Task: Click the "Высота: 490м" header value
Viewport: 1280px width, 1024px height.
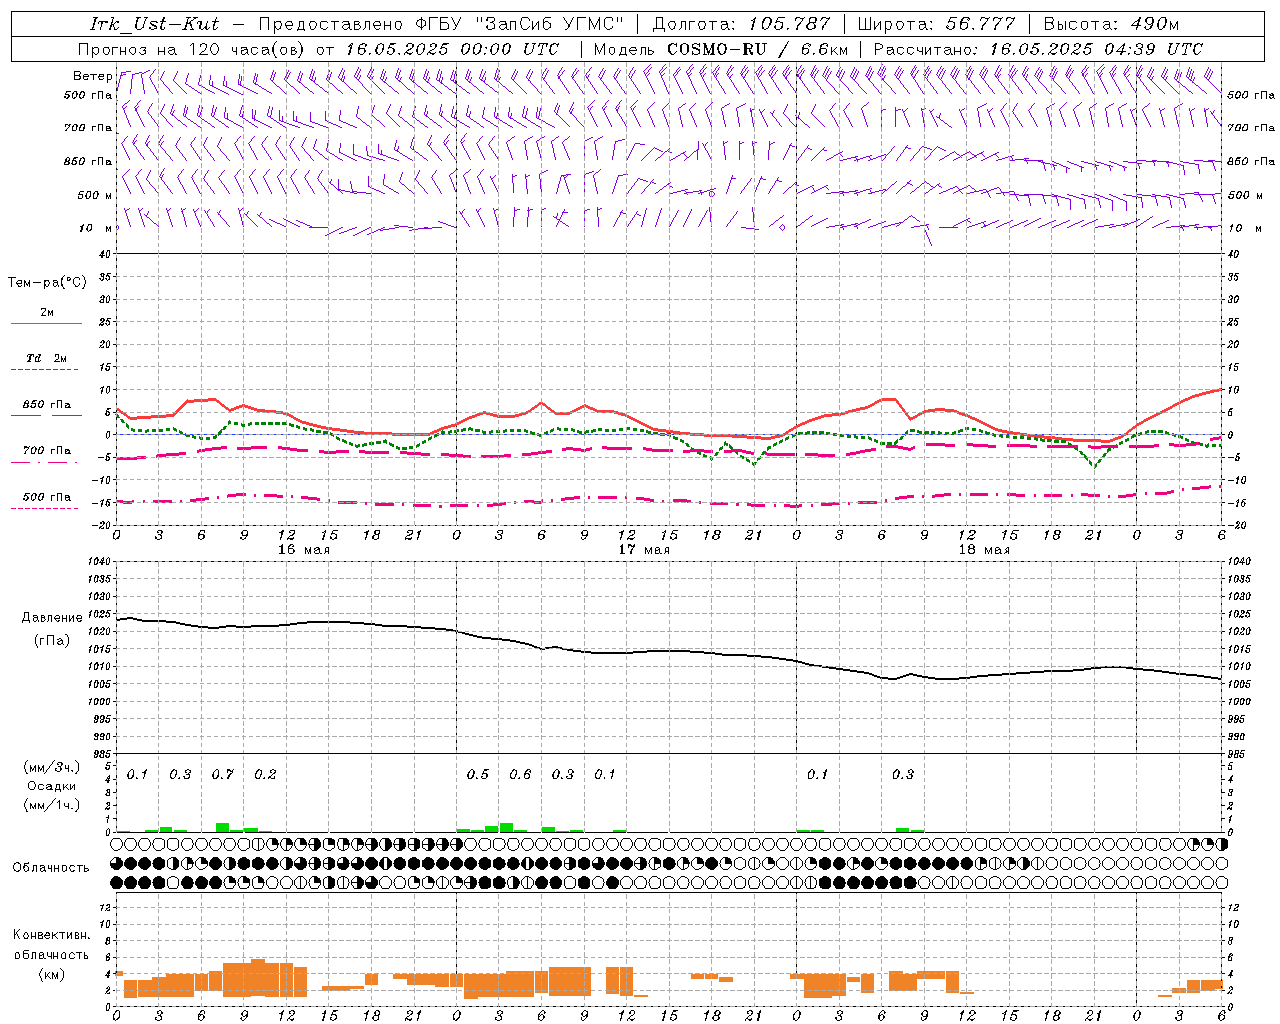Action: point(1111,24)
